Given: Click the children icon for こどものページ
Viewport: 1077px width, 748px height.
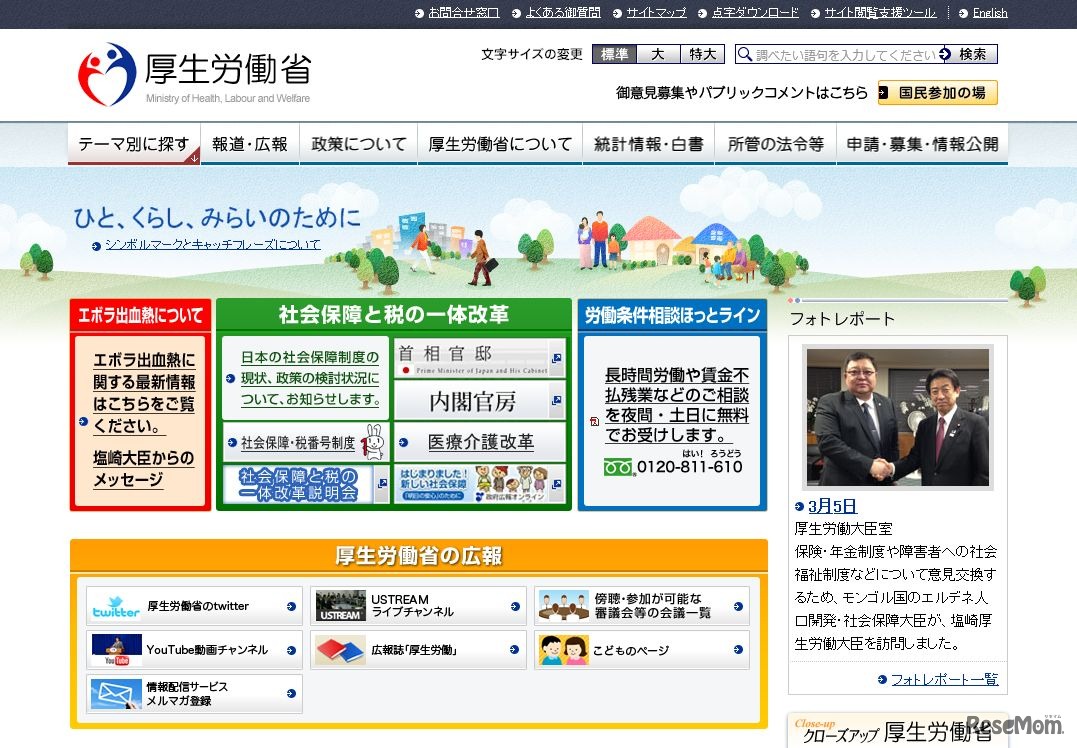Looking at the screenshot, I should (x=562, y=650).
